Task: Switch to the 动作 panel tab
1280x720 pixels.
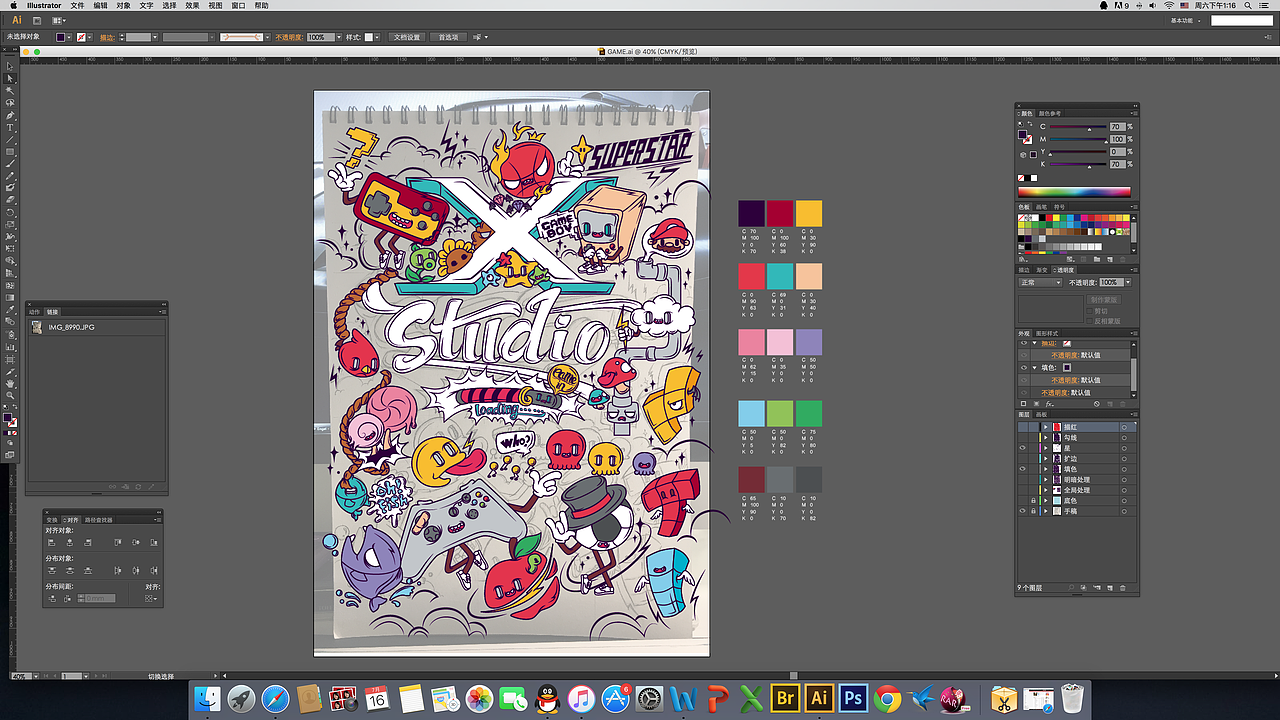Action: [x=35, y=311]
